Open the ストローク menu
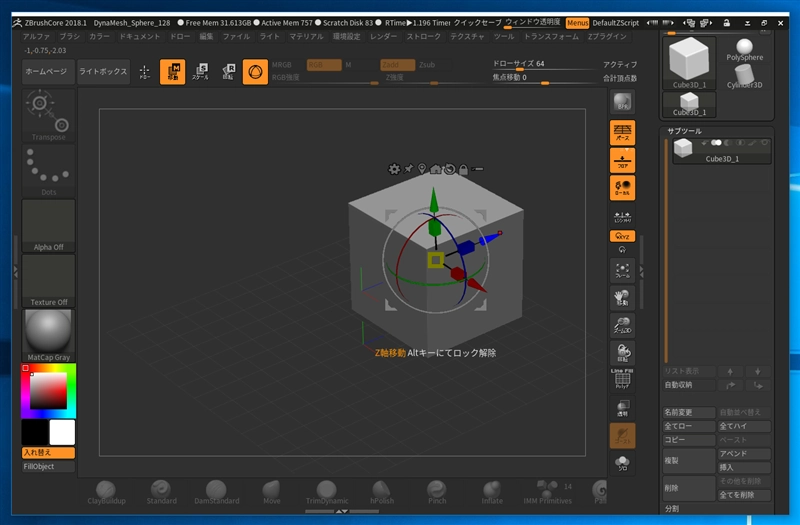The height and width of the screenshot is (525, 800). tap(423, 37)
